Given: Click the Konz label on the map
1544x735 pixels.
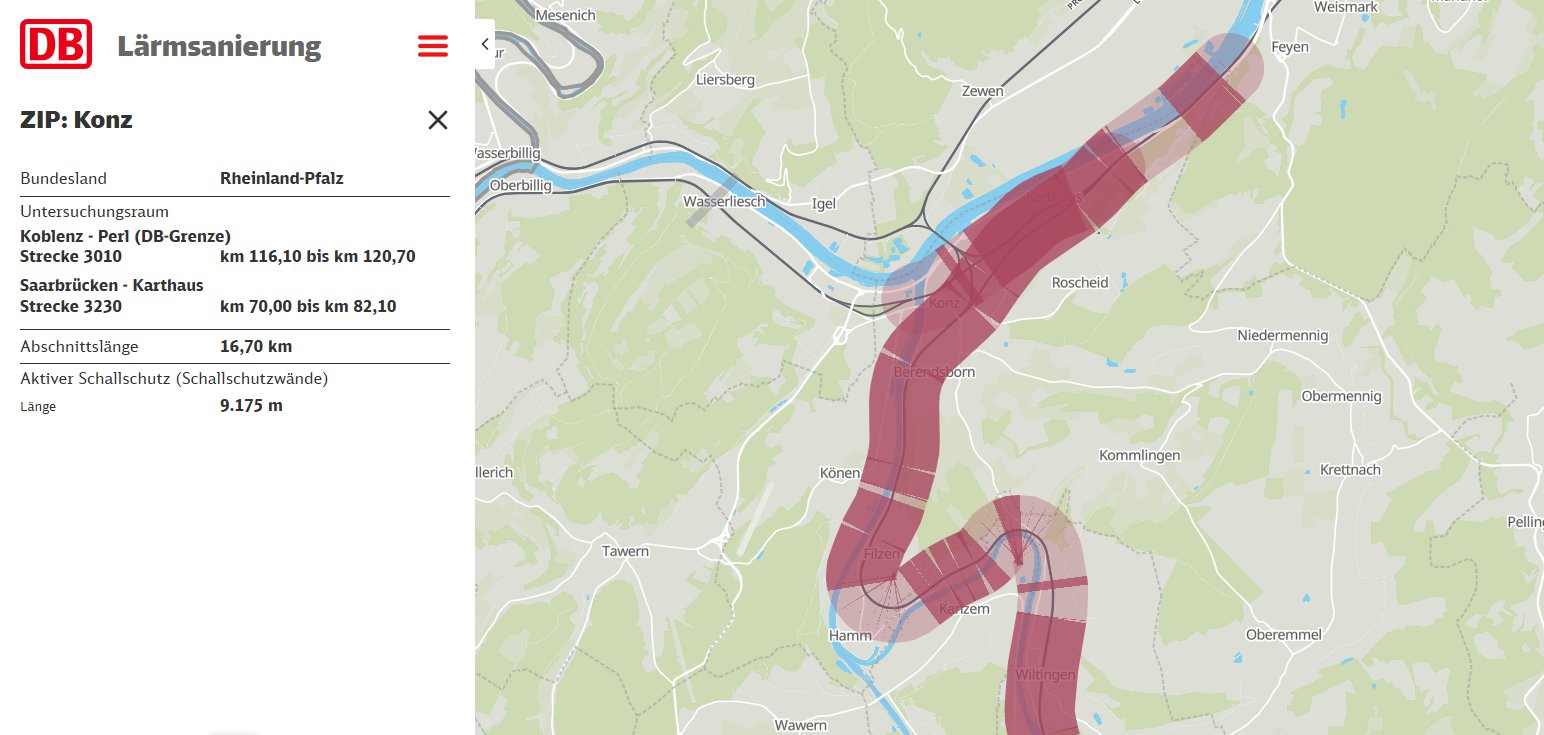Looking at the screenshot, I should [944, 303].
